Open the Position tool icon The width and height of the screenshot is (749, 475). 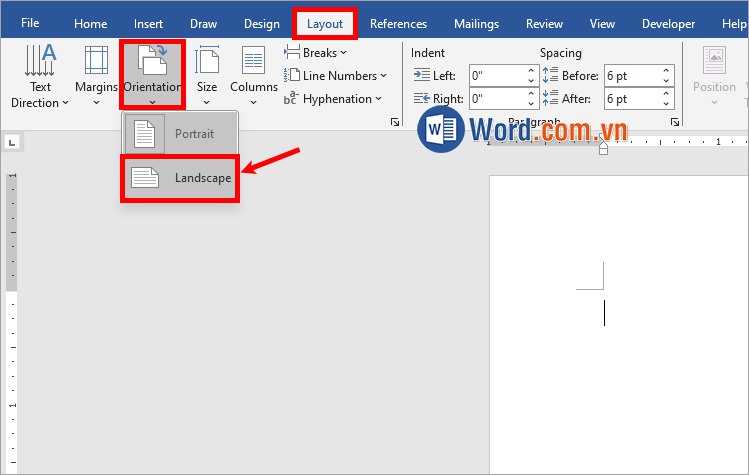714,63
